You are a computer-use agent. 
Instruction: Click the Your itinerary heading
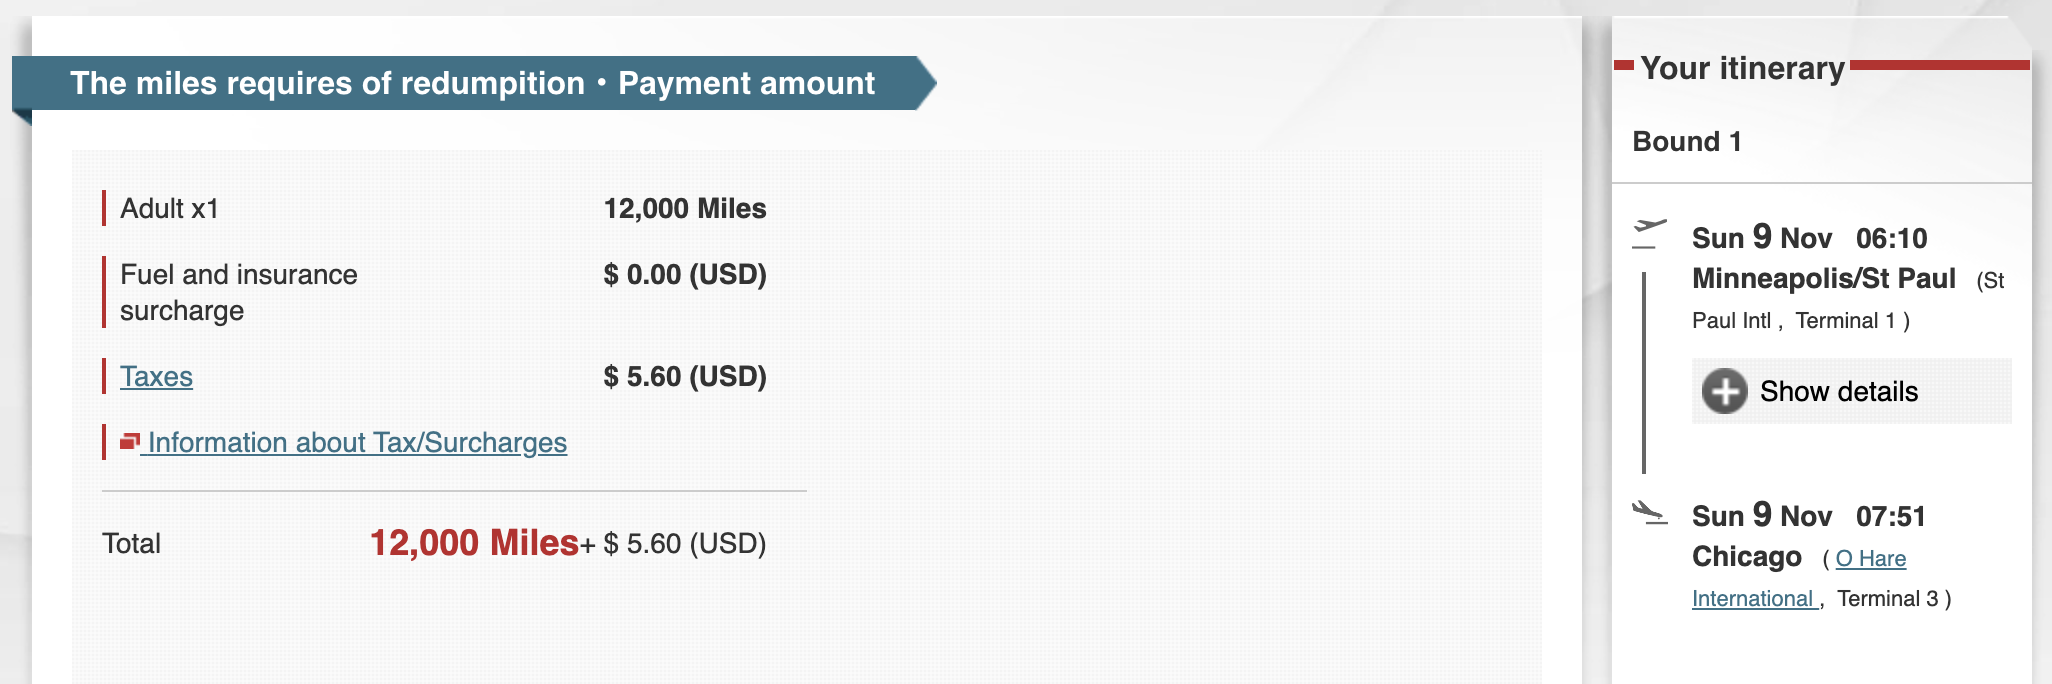click(1742, 68)
